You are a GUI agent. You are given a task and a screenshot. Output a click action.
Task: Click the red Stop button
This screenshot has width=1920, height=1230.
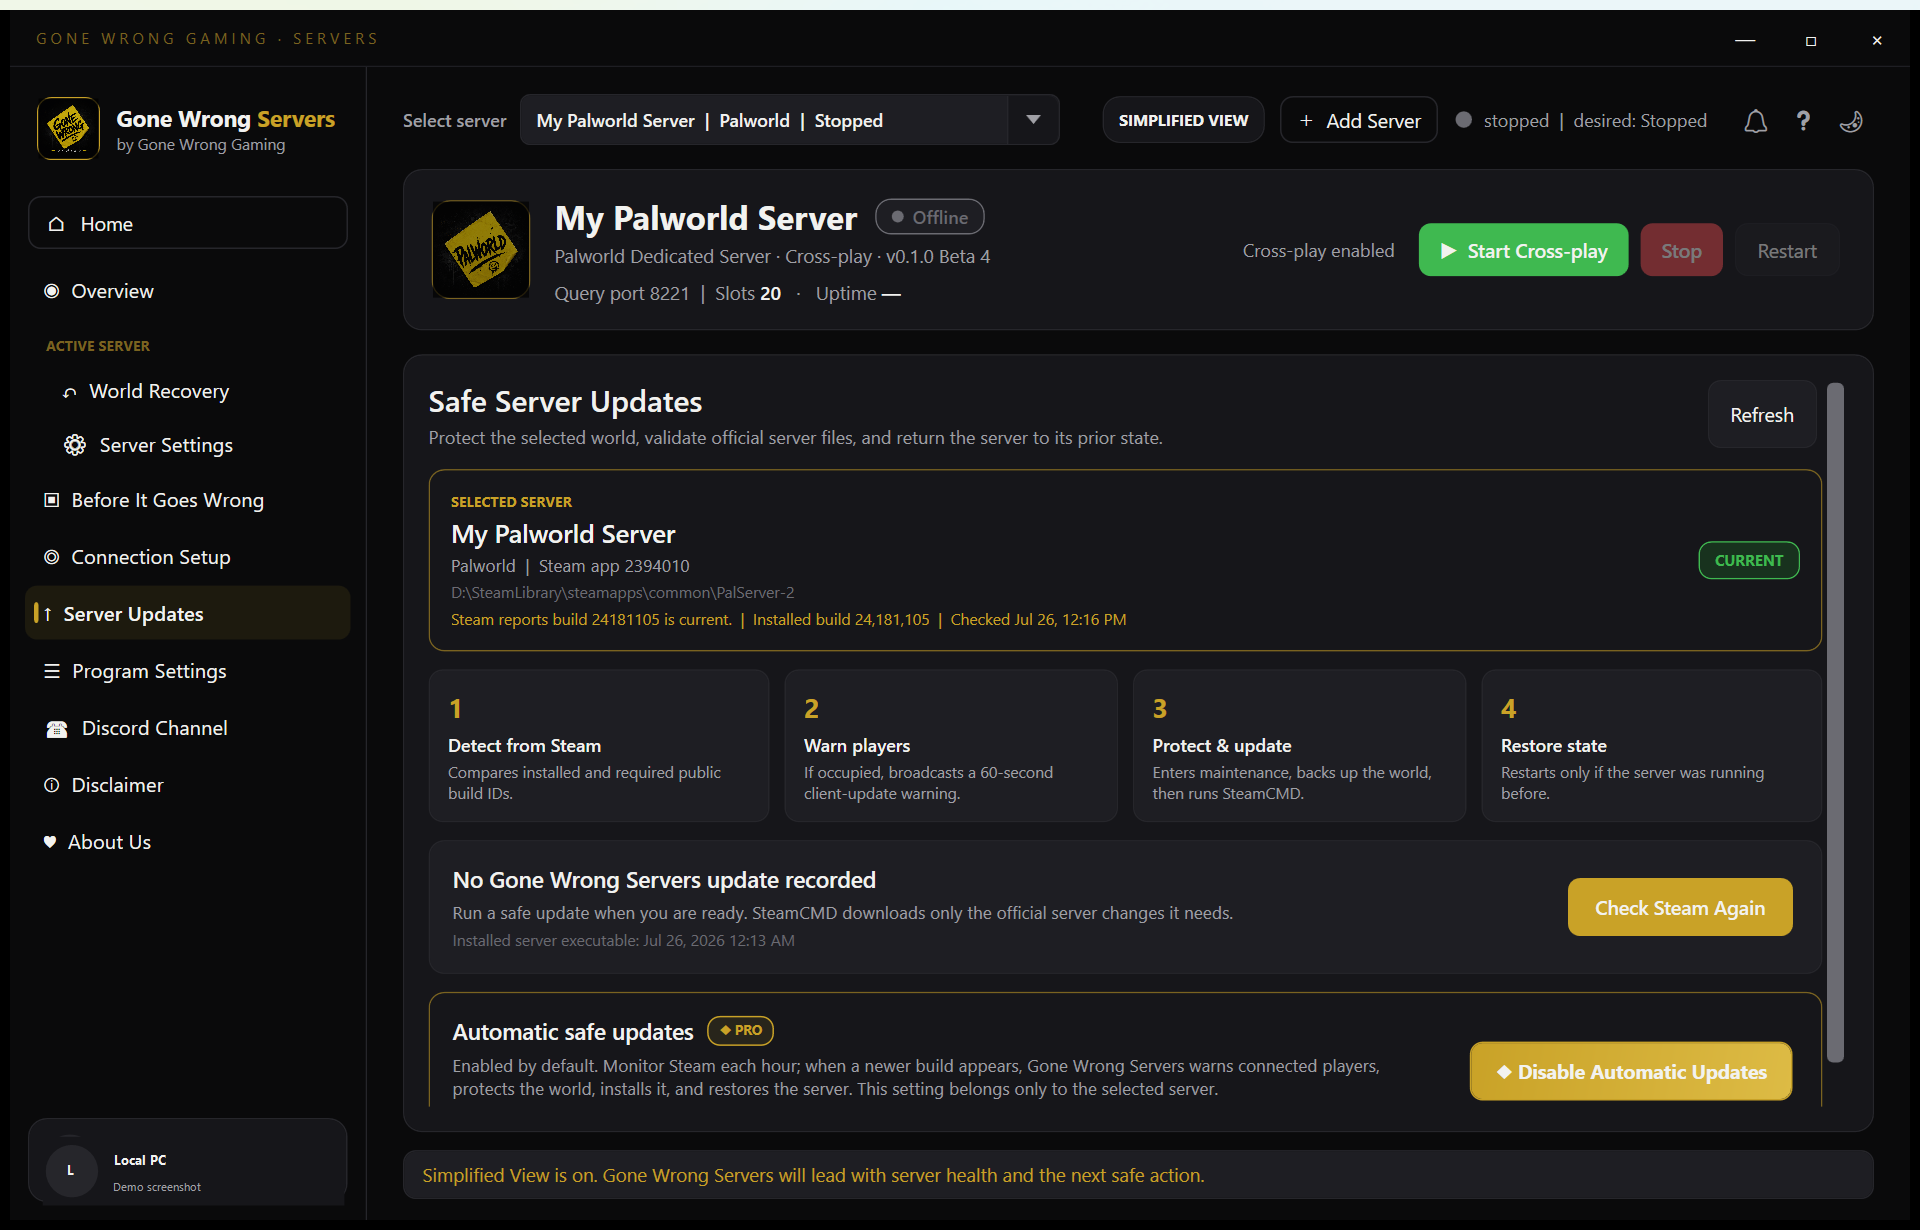pyautogui.click(x=1681, y=250)
